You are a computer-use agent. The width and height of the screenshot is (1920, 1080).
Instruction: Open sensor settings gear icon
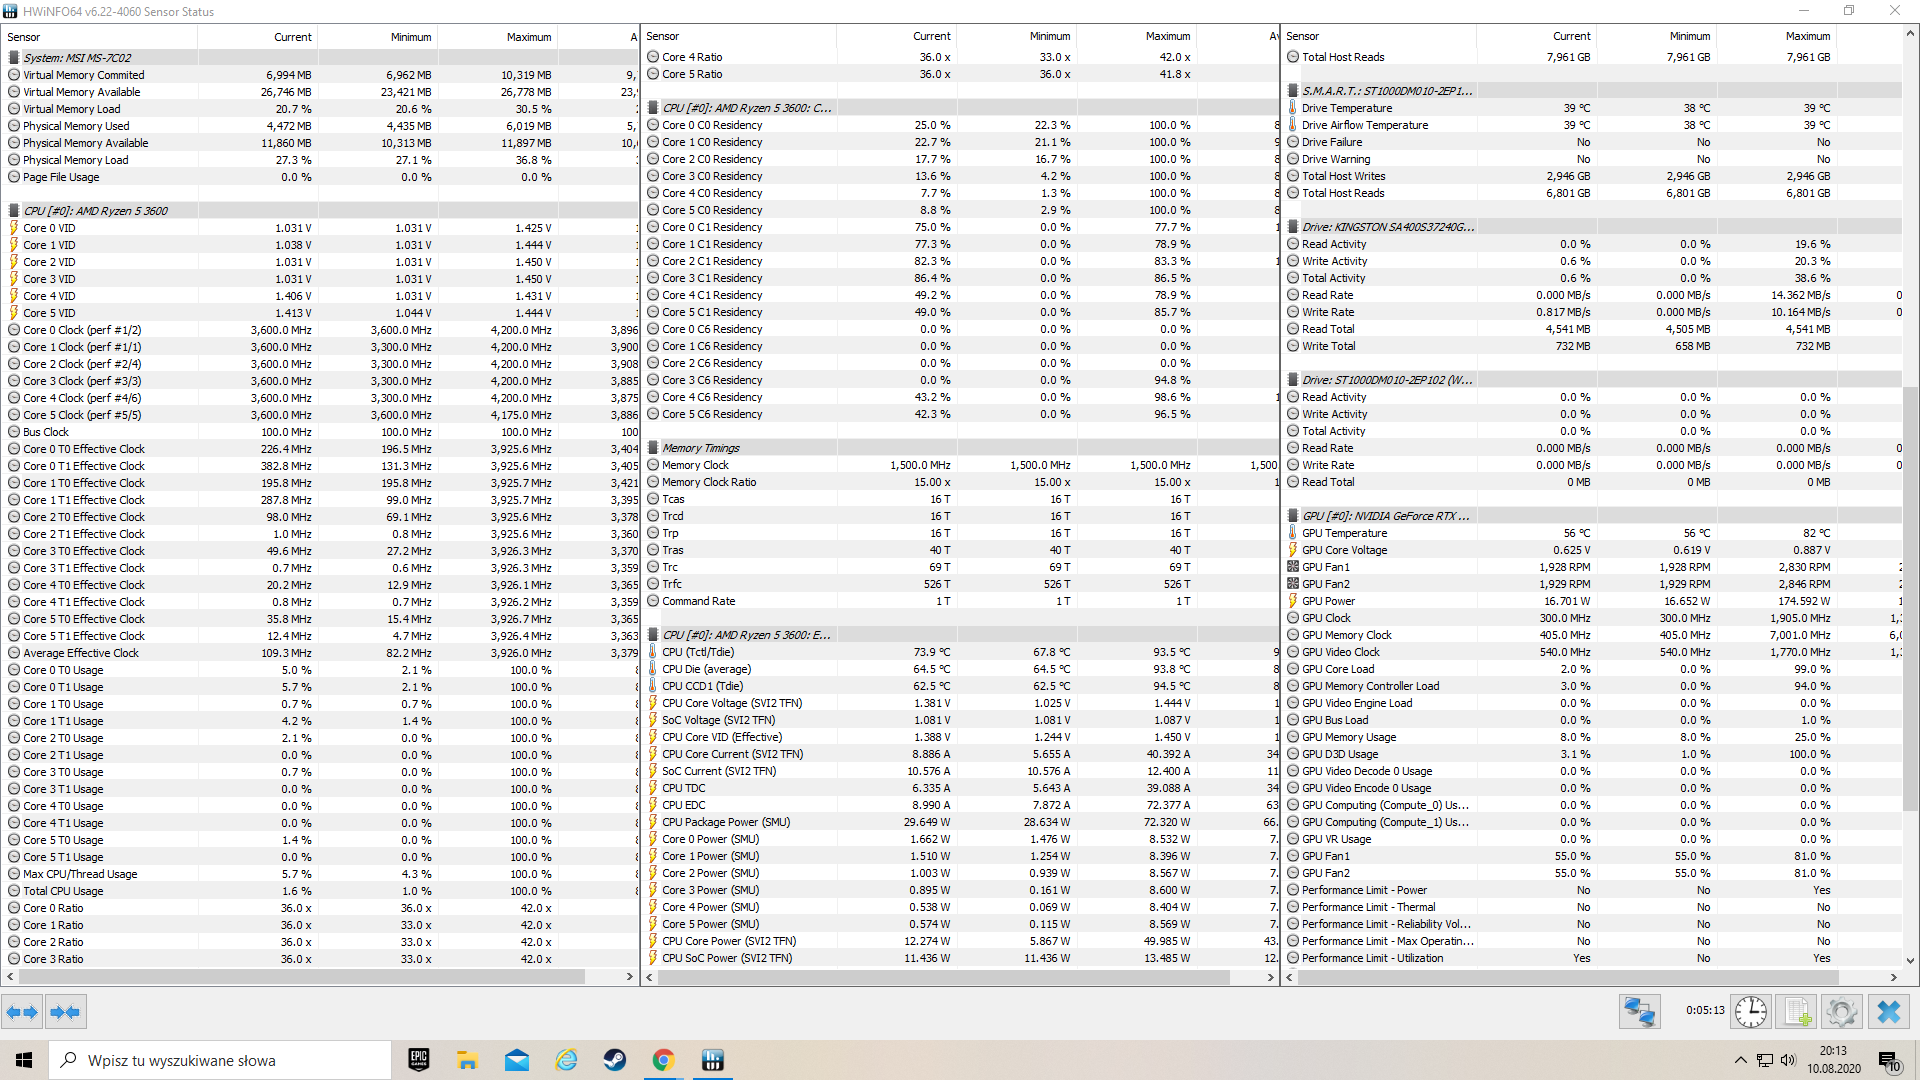coord(1841,1012)
